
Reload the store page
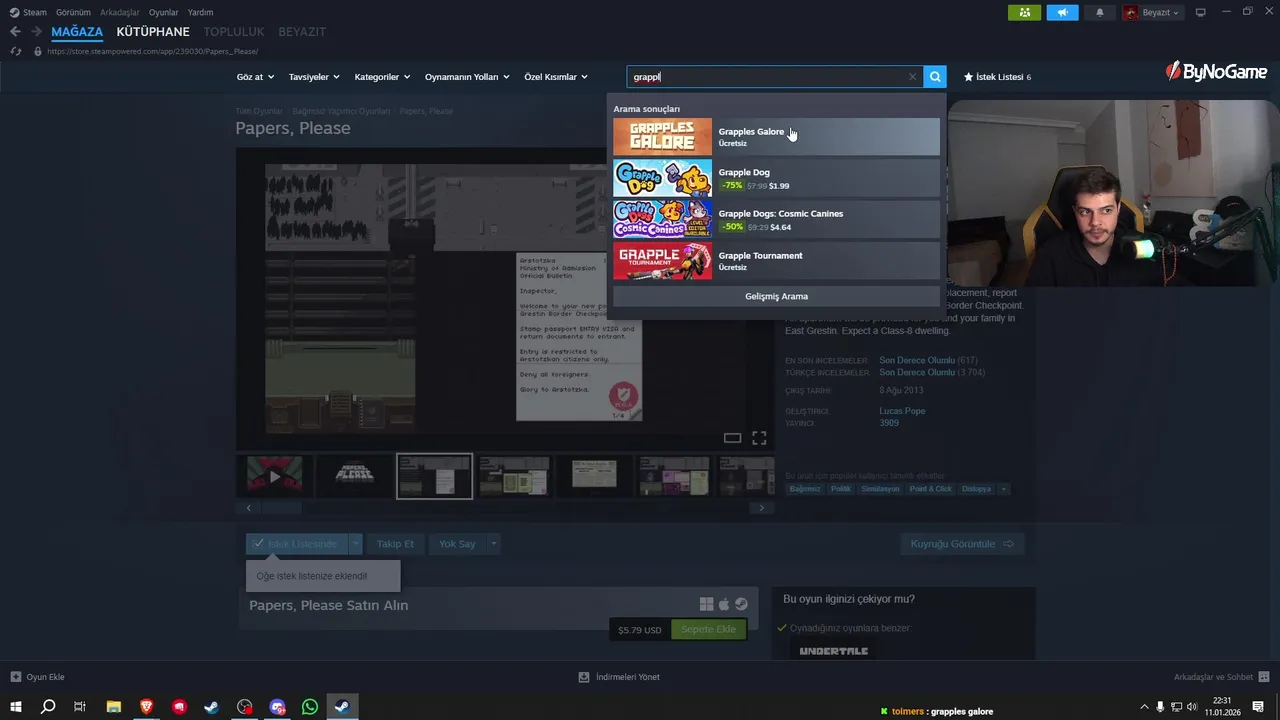pyautogui.click(x=15, y=51)
